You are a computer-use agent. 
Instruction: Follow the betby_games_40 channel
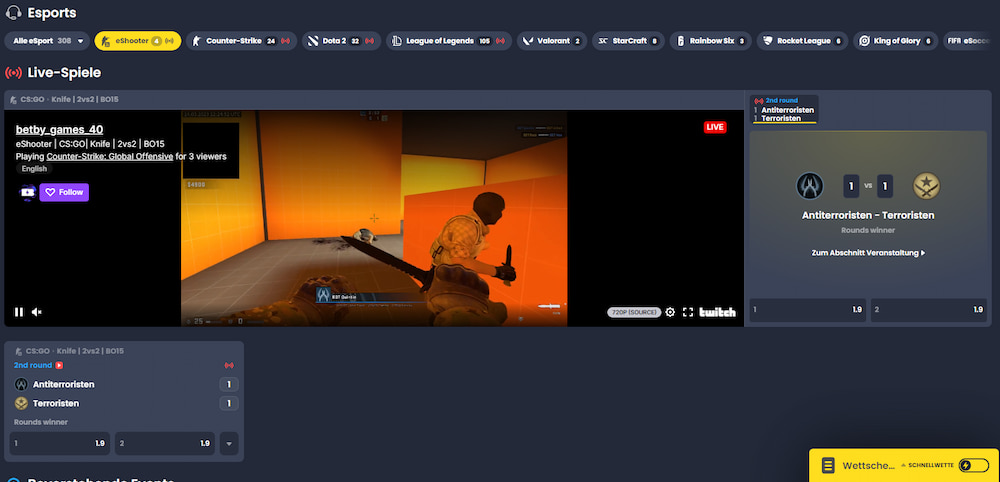pyautogui.click(x=64, y=192)
